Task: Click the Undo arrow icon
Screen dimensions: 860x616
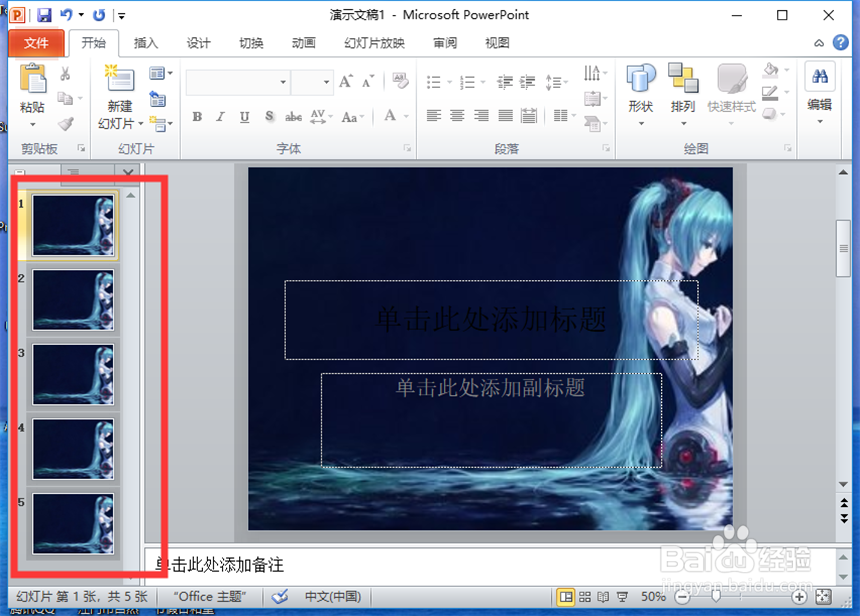Action: coord(67,15)
